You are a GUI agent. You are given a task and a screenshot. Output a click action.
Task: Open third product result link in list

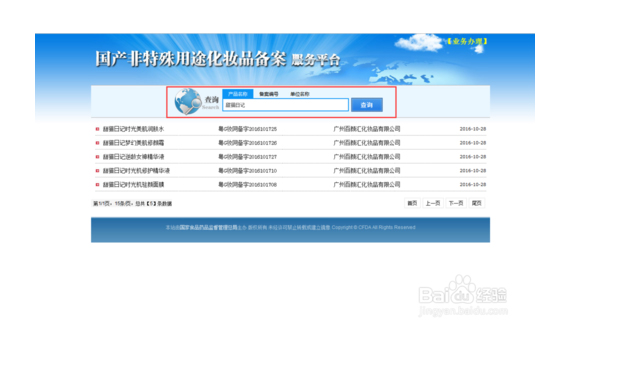pyautogui.click(x=133, y=157)
